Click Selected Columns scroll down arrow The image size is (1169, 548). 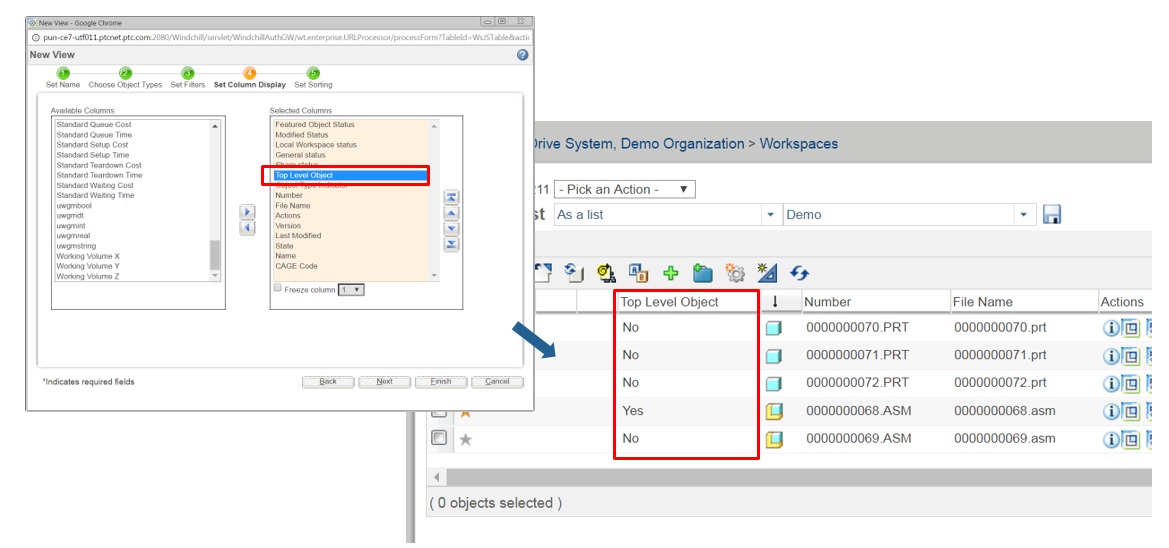435,276
